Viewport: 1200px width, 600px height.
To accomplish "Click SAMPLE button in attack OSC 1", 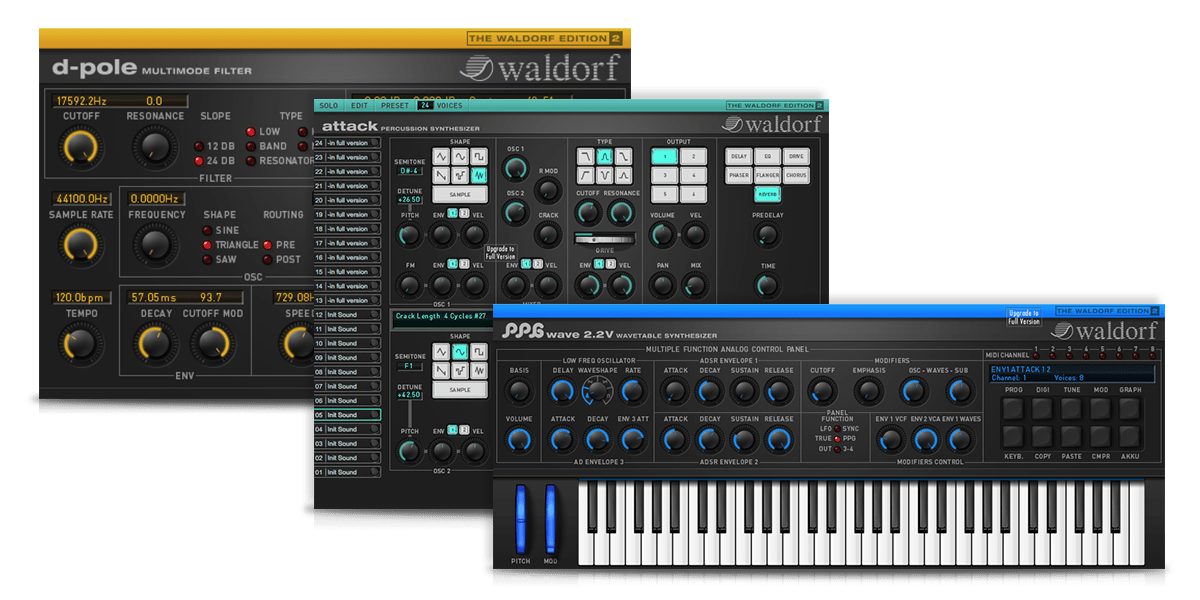I will (460, 194).
